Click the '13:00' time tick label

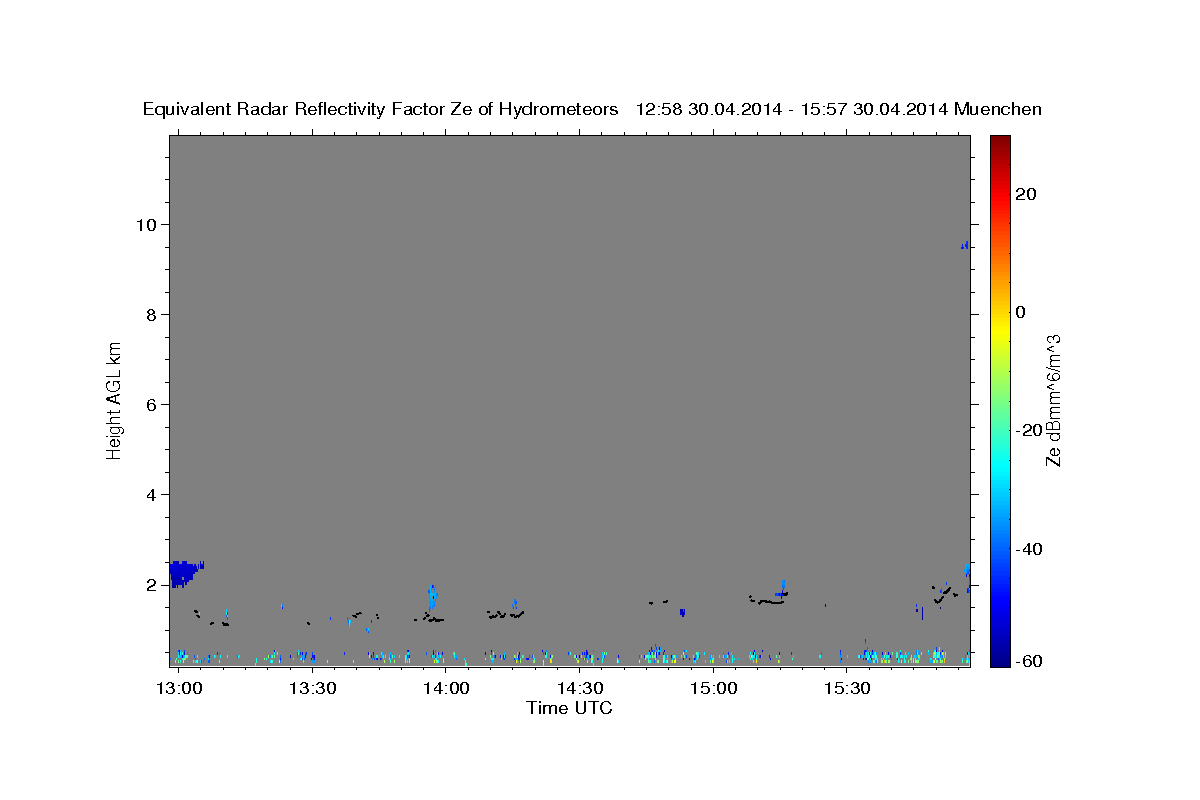point(180,689)
